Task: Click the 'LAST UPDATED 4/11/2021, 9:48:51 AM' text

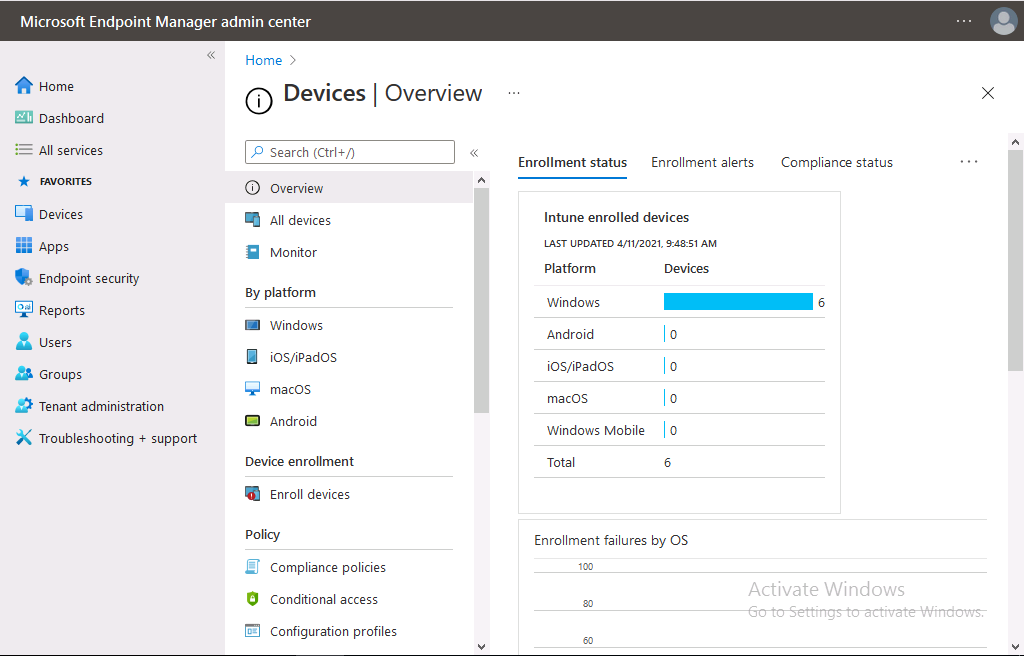Action: (x=630, y=243)
